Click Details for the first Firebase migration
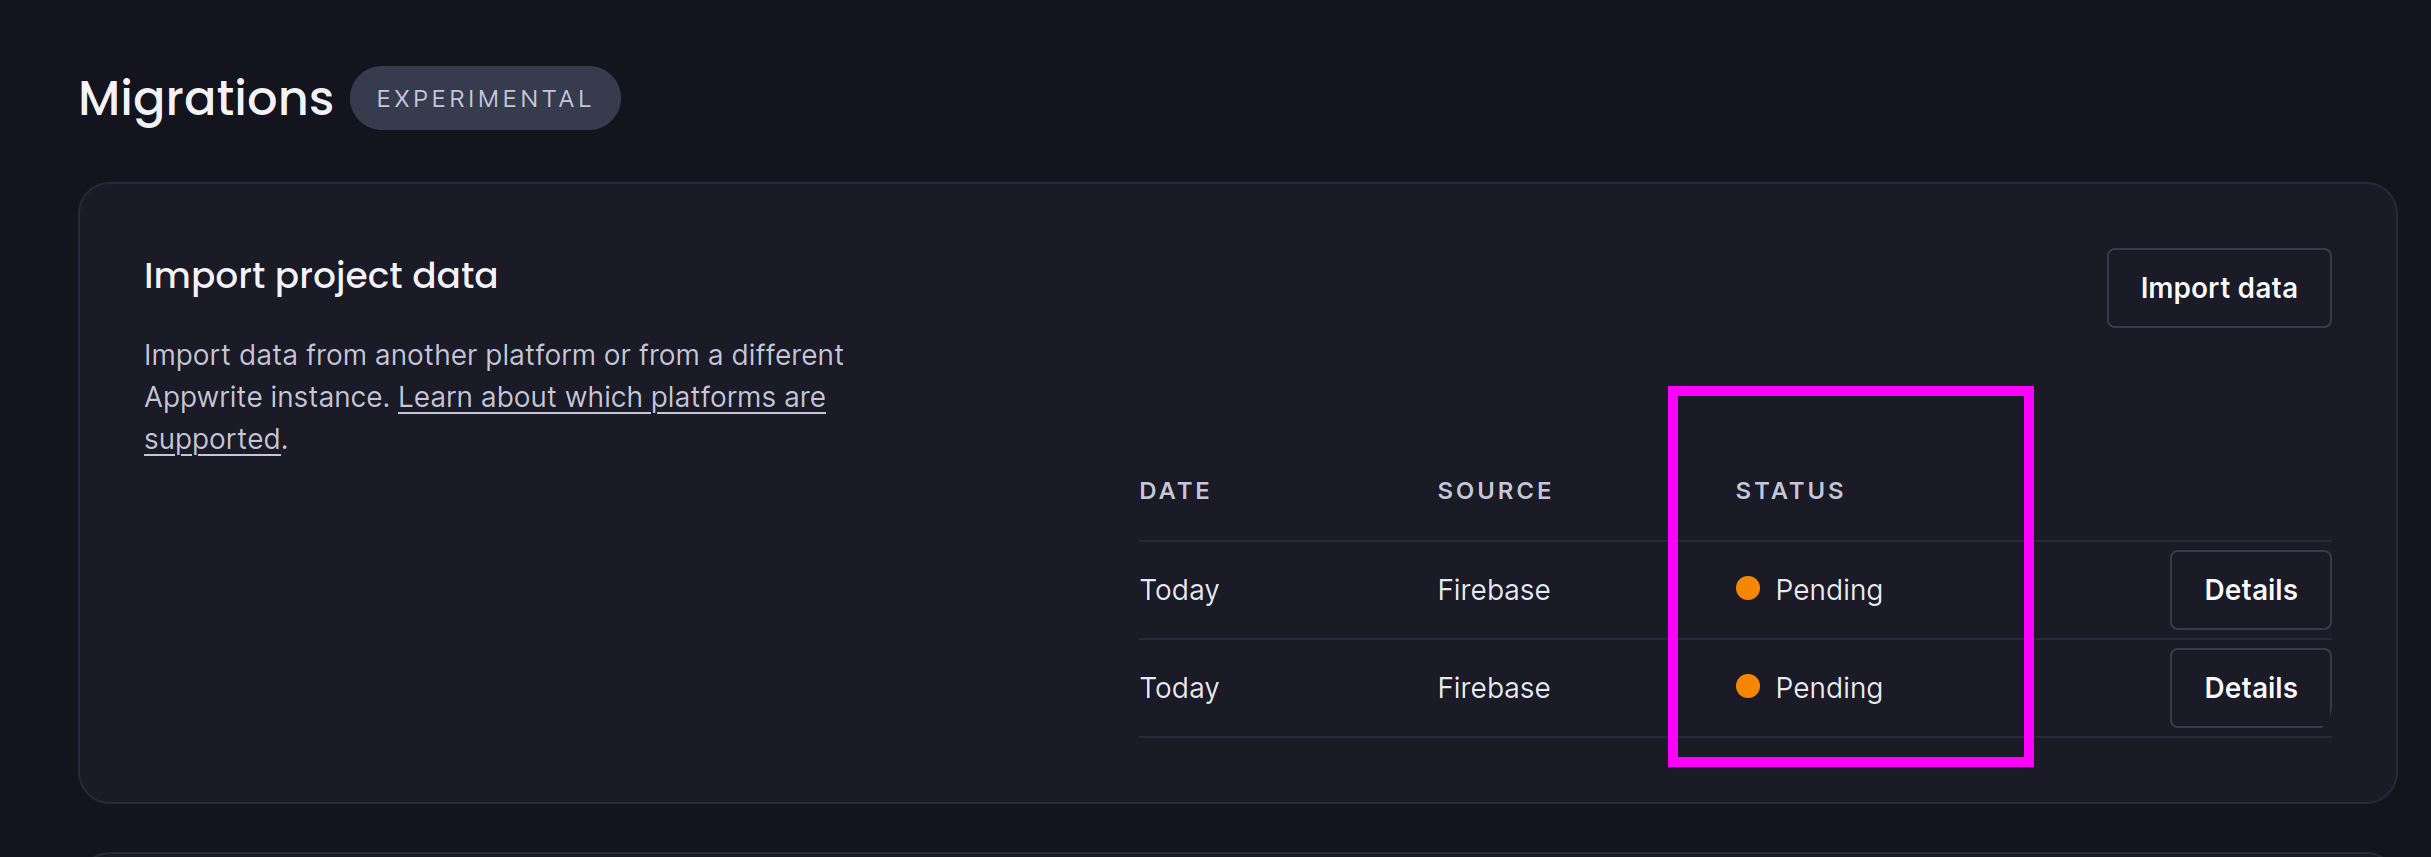This screenshot has height=857, width=2431. pyautogui.click(x=2250, y=589)
